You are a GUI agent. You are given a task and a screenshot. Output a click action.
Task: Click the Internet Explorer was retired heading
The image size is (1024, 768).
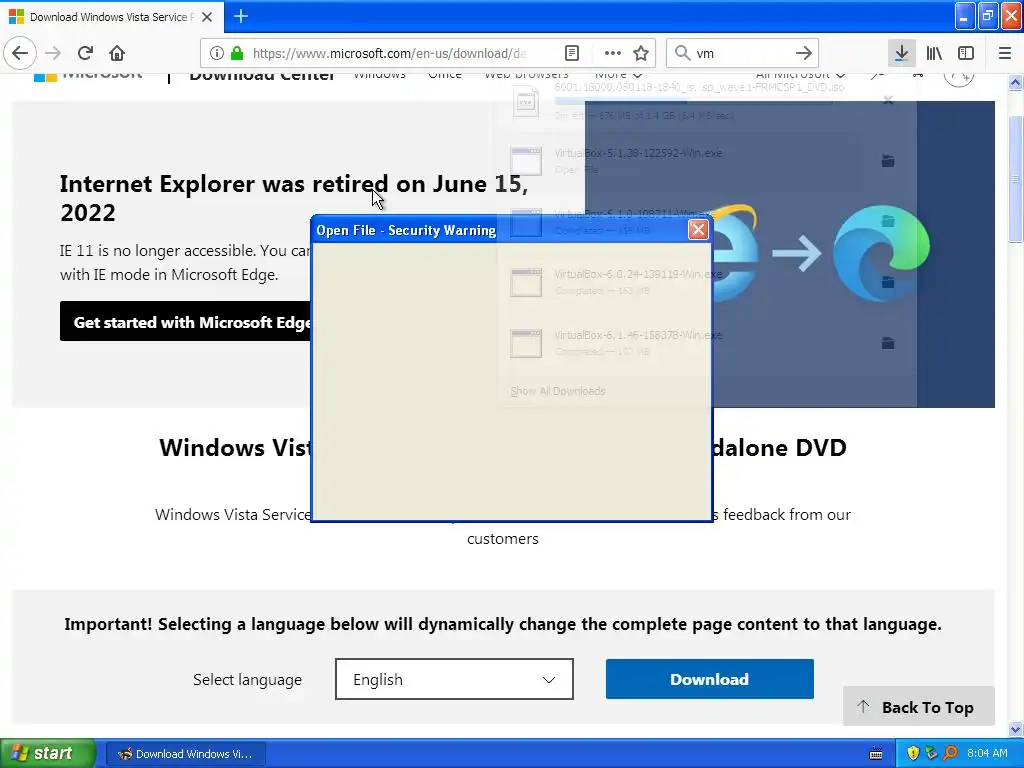coord(294,198)
